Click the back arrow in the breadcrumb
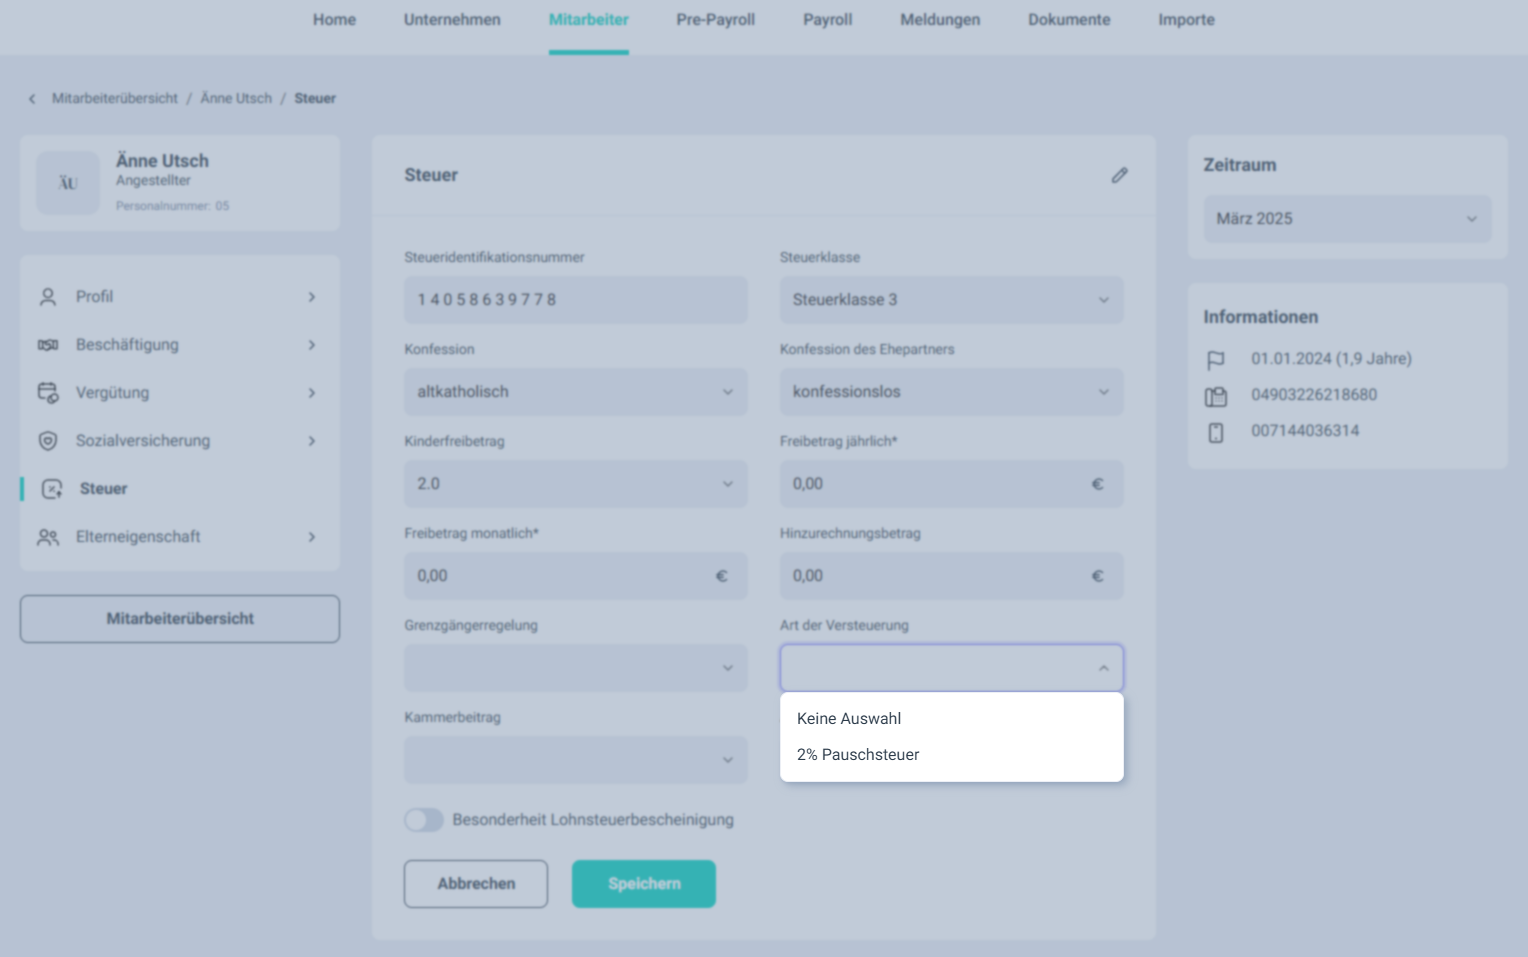 pos(32,99)
